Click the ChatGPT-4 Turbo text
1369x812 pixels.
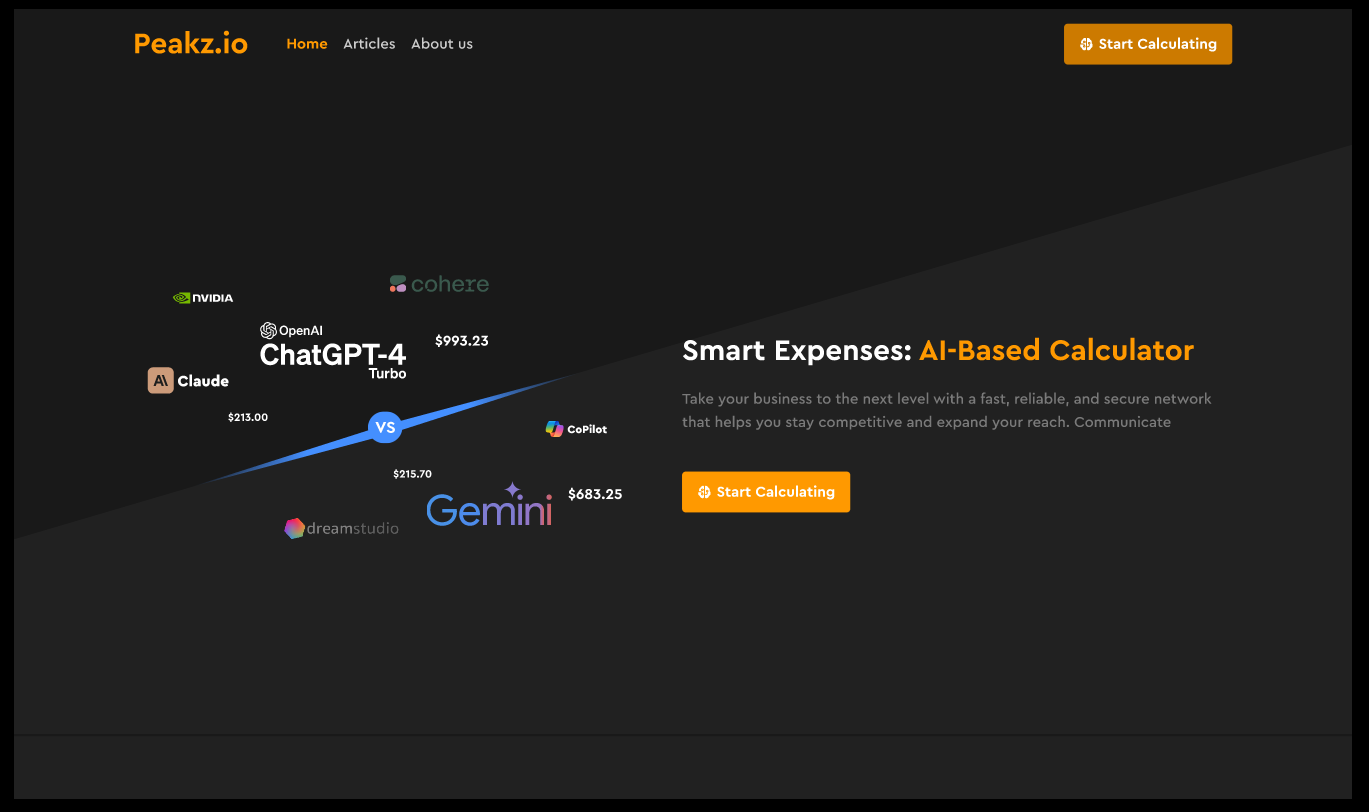tap(333, 360)
